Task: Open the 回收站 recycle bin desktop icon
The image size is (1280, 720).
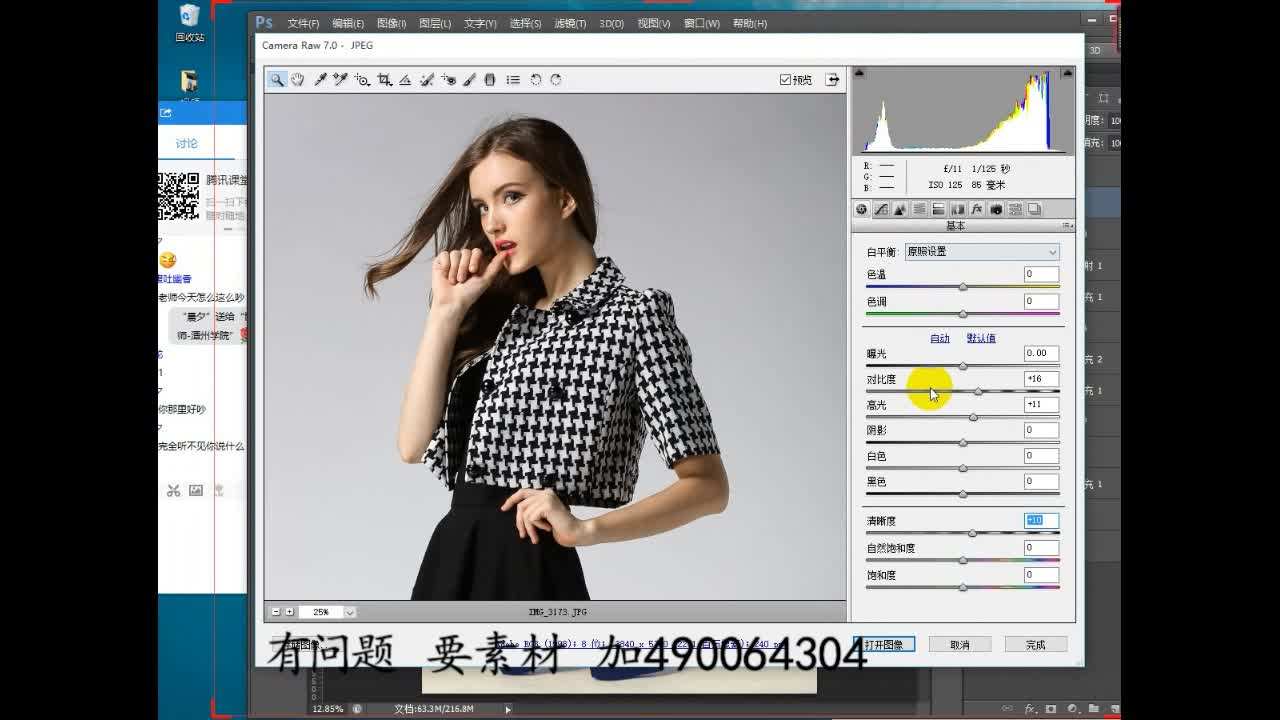Action: (189, 23)
